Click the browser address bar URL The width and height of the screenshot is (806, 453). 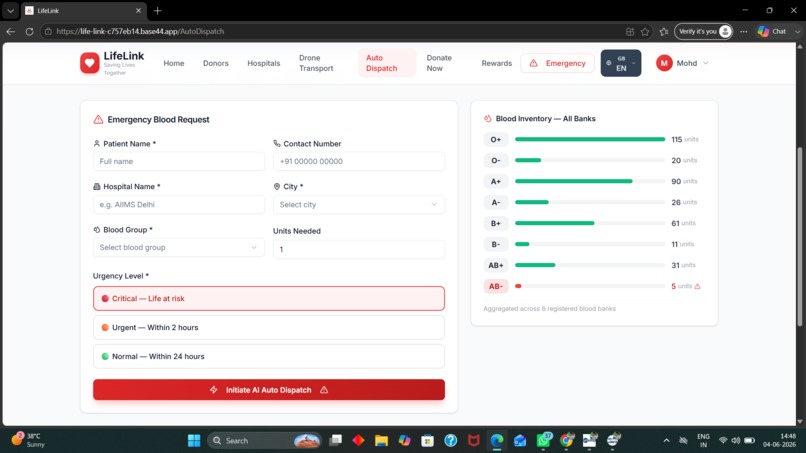point(140,31)
